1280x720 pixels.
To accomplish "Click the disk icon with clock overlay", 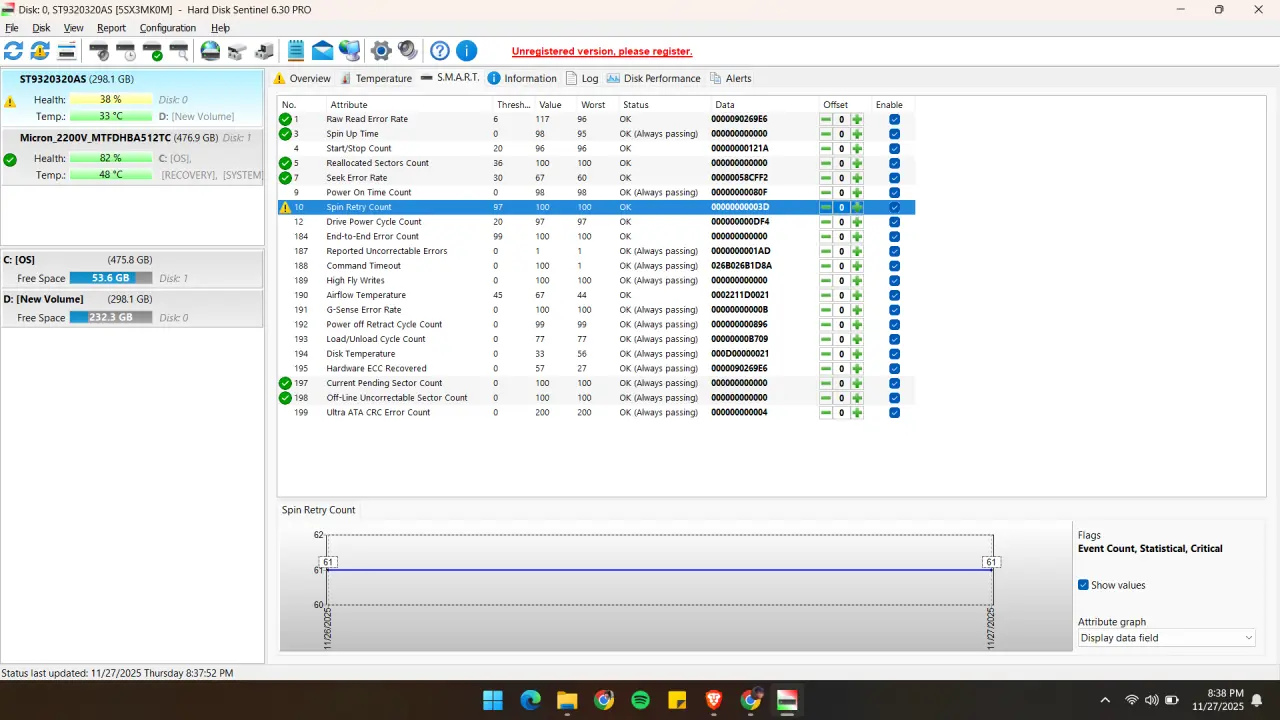I will pyautogui.click(x=125, y=51).
